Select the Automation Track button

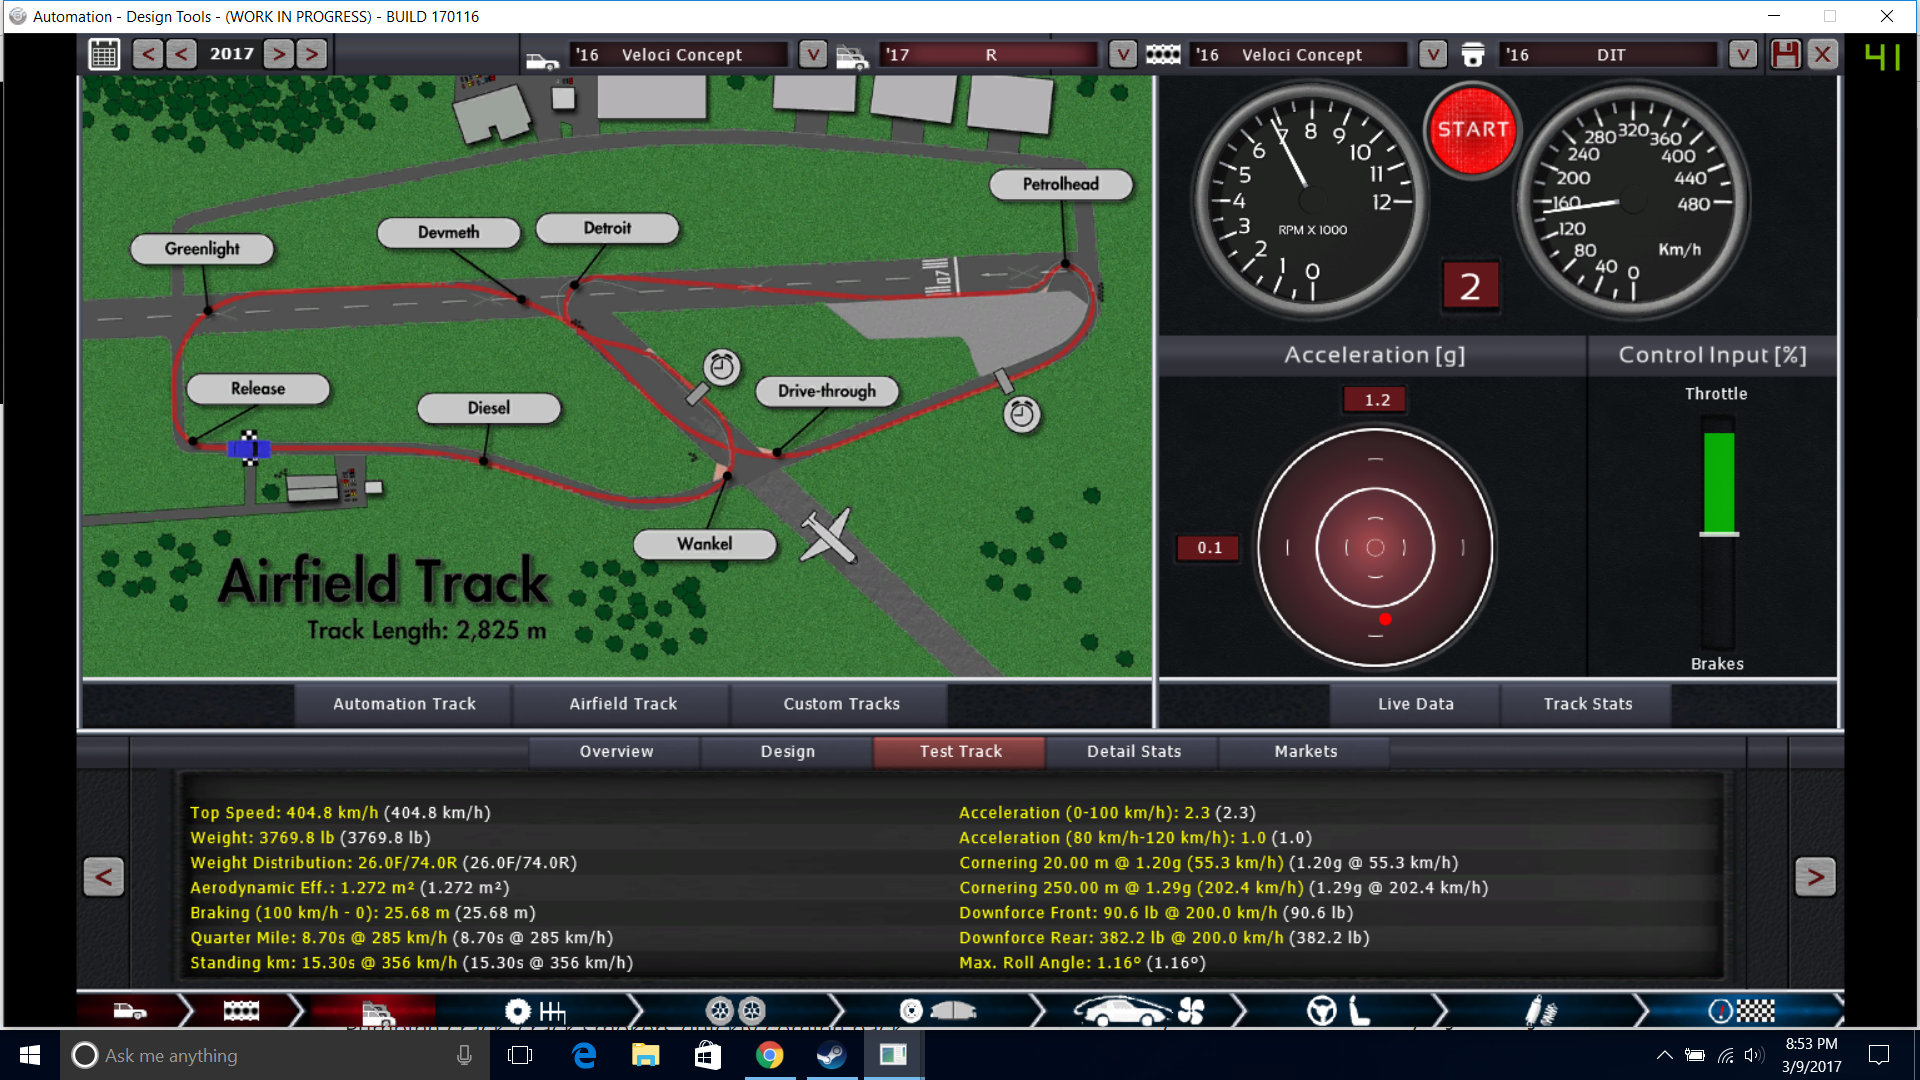click(404, 704)
